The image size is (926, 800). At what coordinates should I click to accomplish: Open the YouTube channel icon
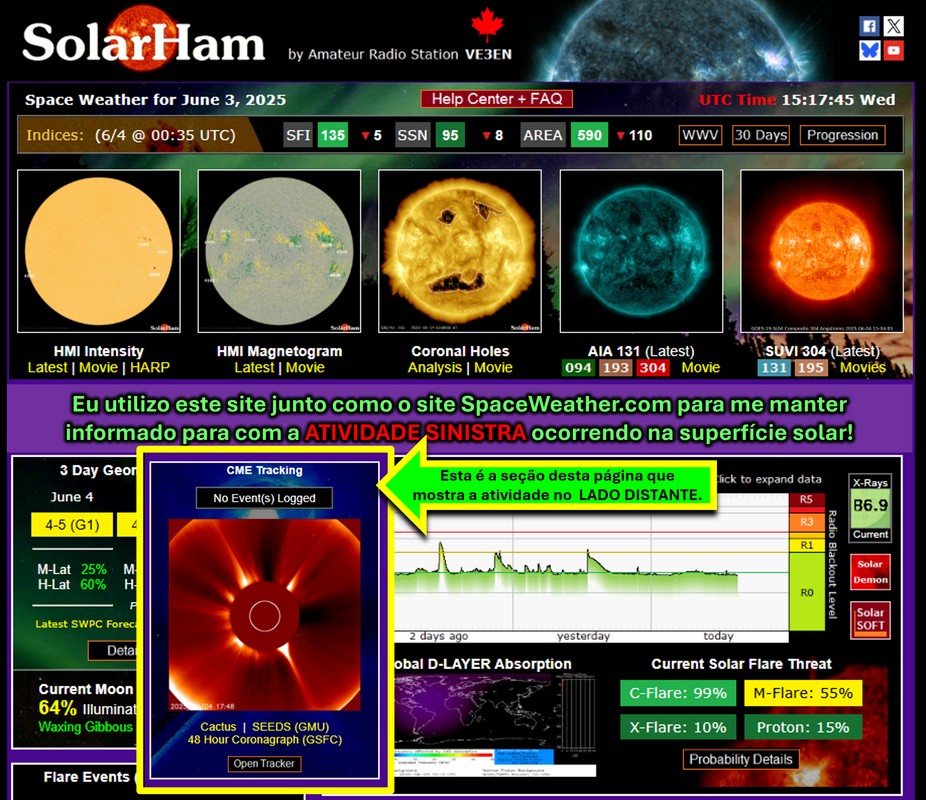click(x=894, y=50)
